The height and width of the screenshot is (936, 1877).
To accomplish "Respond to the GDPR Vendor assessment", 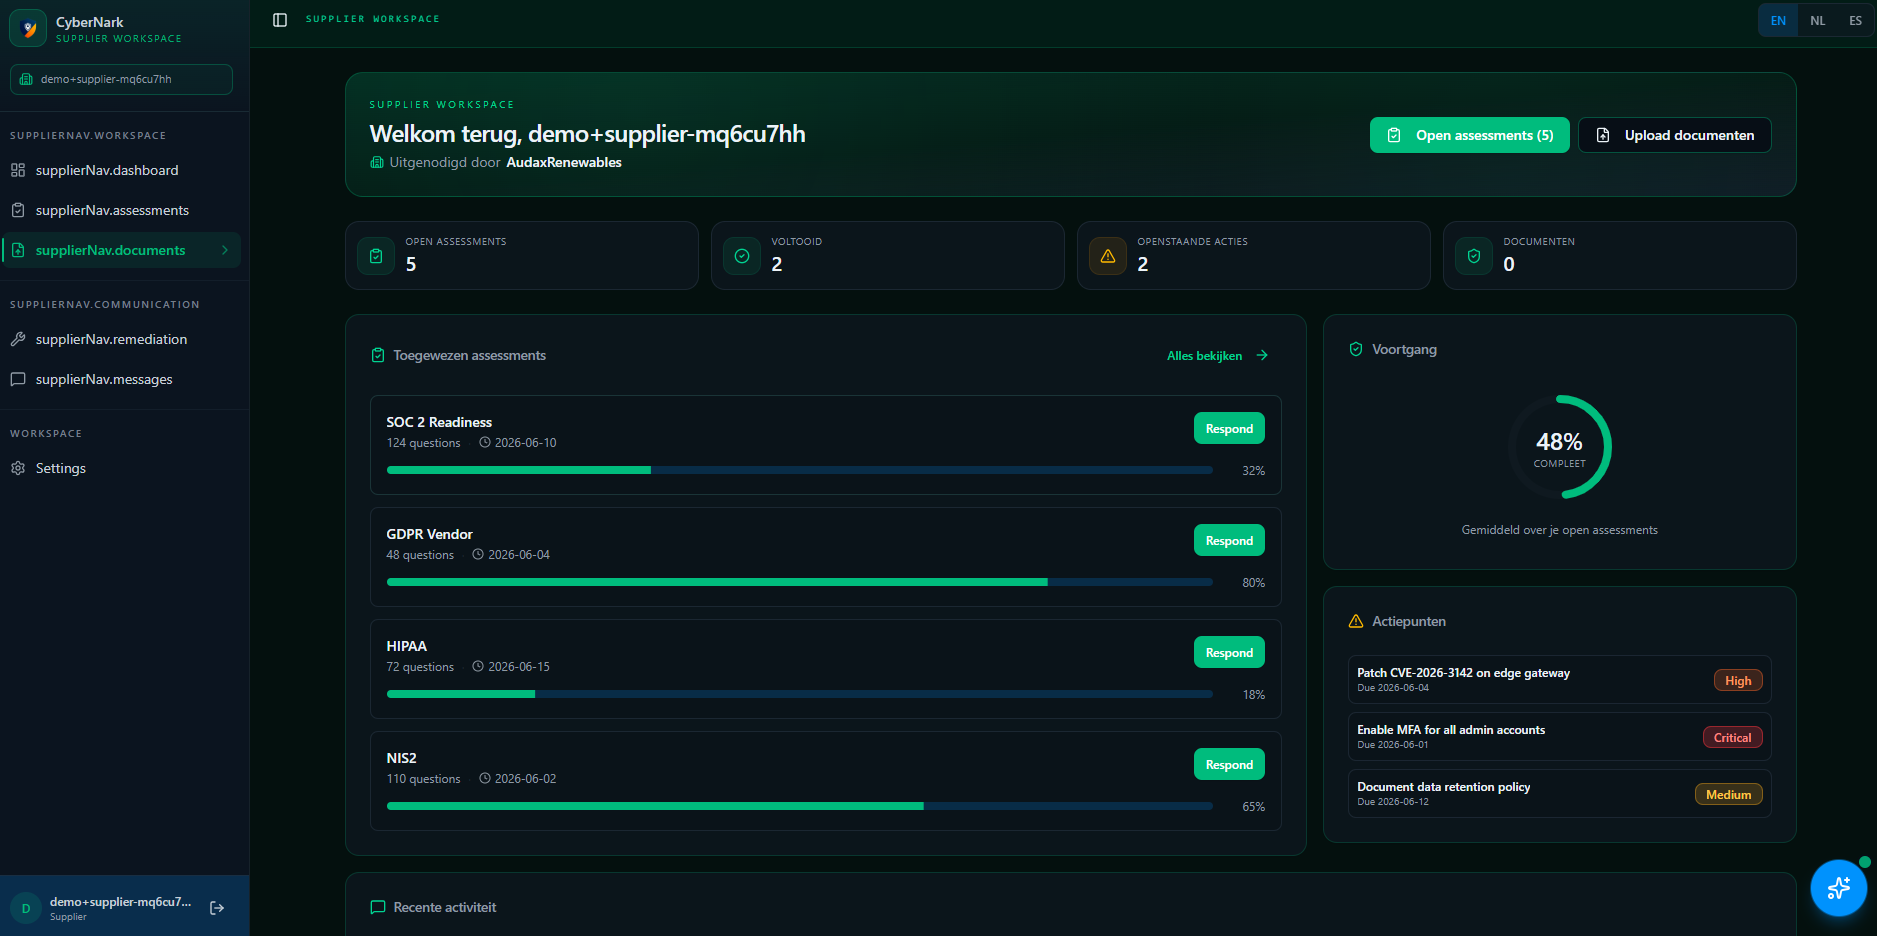I will (x=1229, y=540).
